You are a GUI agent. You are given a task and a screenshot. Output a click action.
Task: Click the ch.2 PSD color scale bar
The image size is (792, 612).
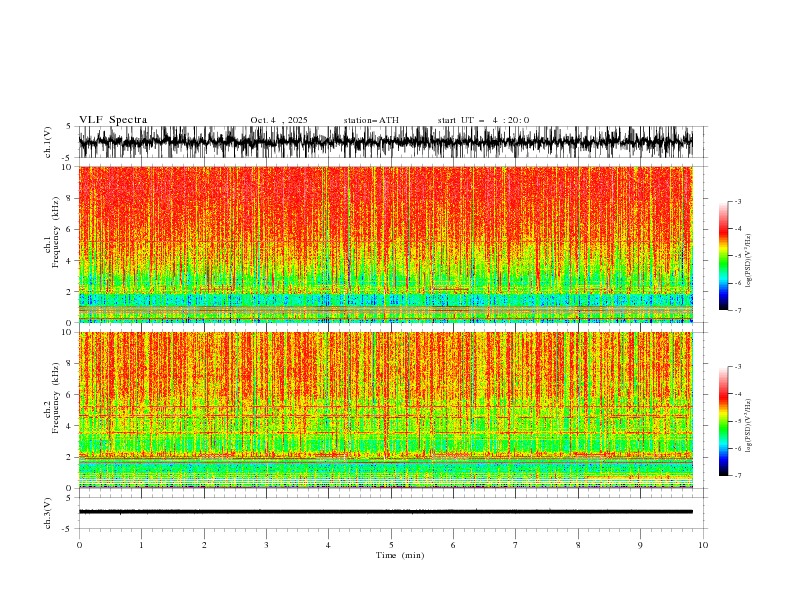[723, 421]
